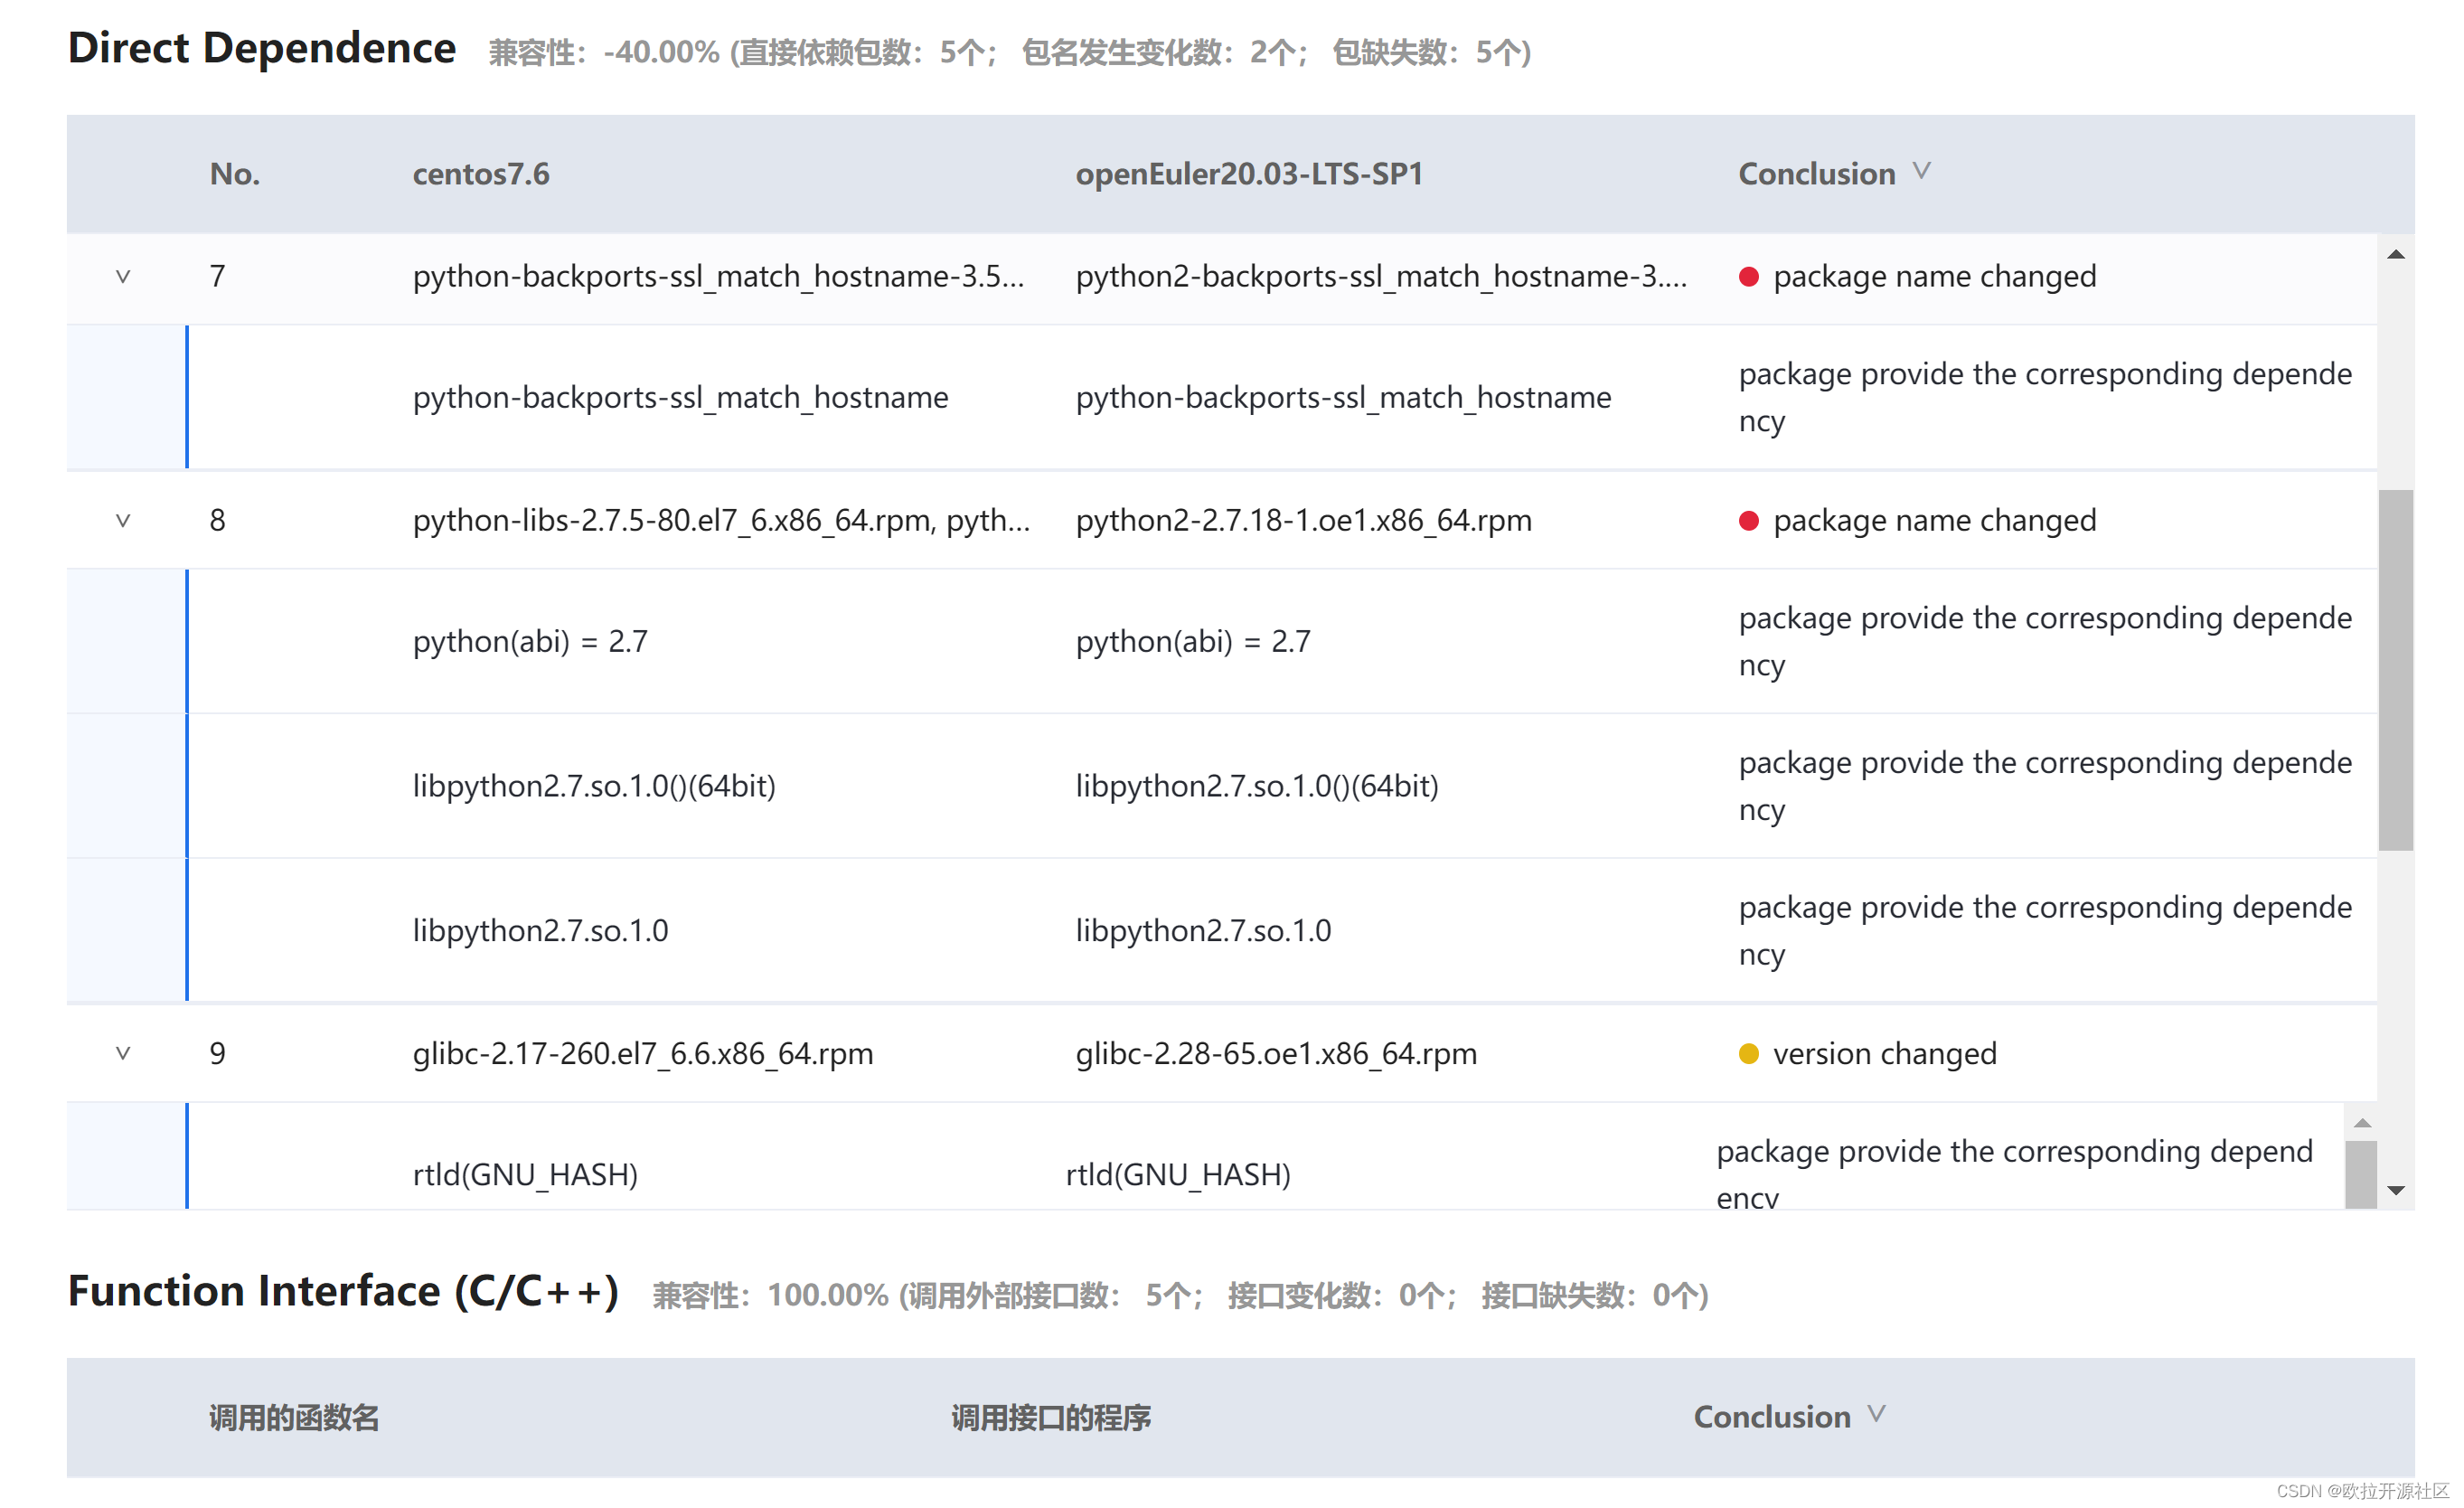Select the 'centos7.6' column header
The image size is (2464, 1508).
click(x=481, y=174)
